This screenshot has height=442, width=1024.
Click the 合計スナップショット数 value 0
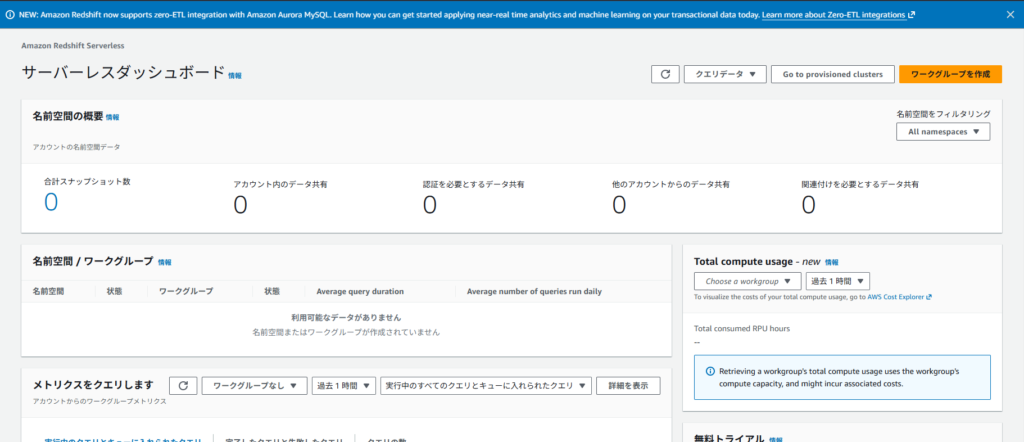coord(51,203)
